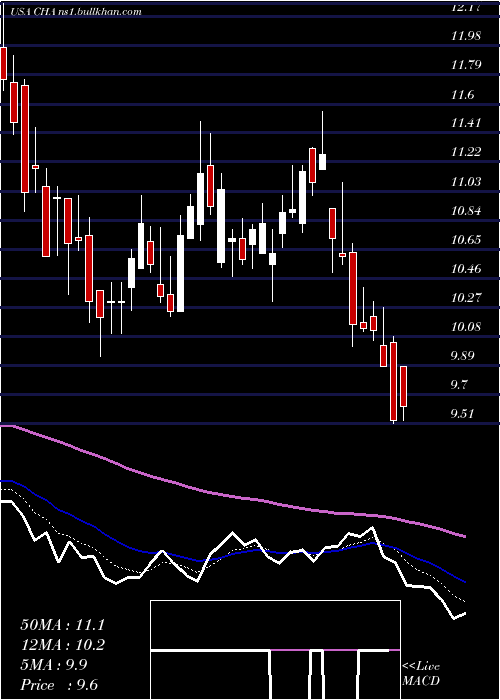Click the 10.08 price axis label
This screenshot has width=500, height=700.
click(x=466, y=327)
